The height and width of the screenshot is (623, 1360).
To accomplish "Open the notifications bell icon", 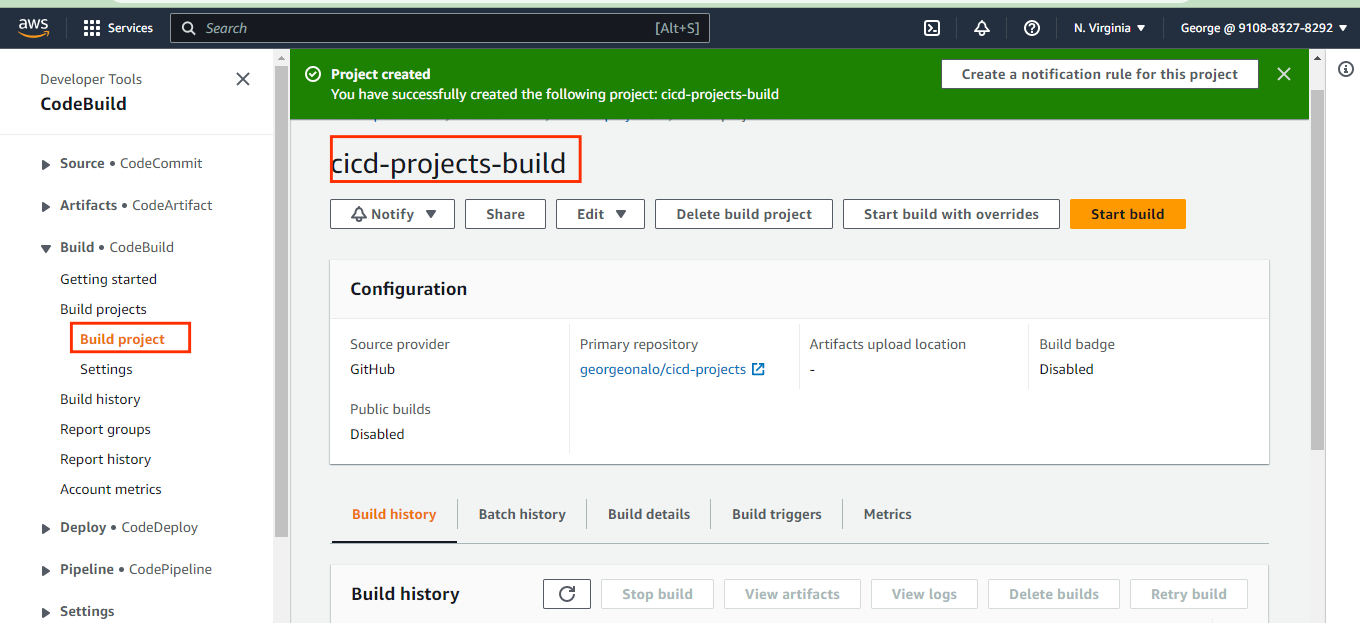I will (981, 27).
